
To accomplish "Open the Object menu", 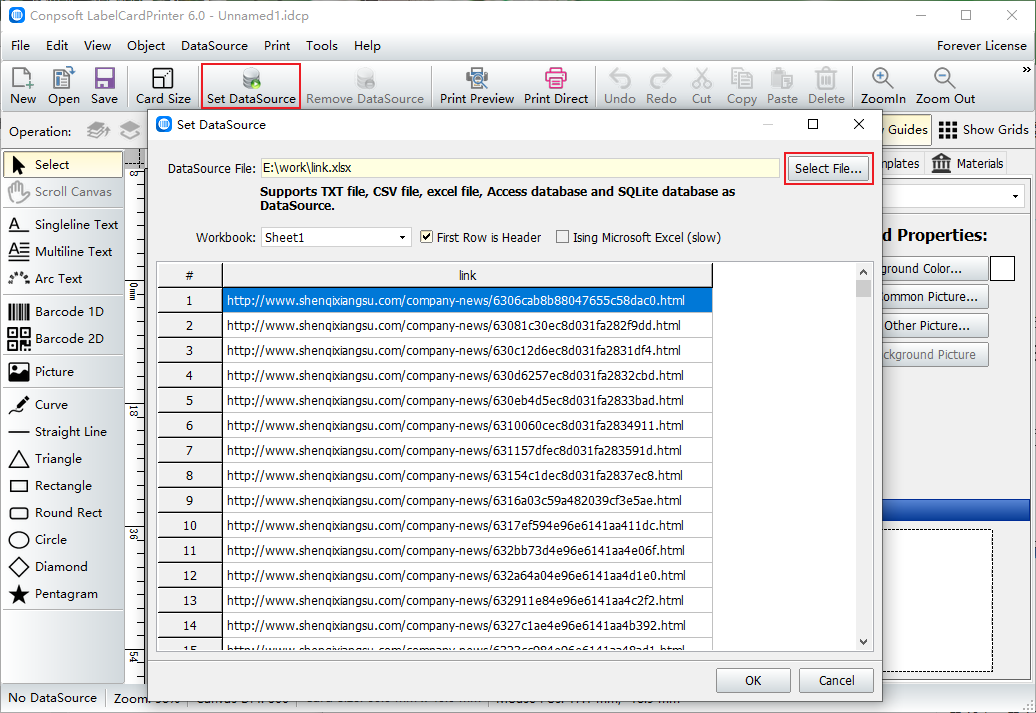I will tap(146, 46).
